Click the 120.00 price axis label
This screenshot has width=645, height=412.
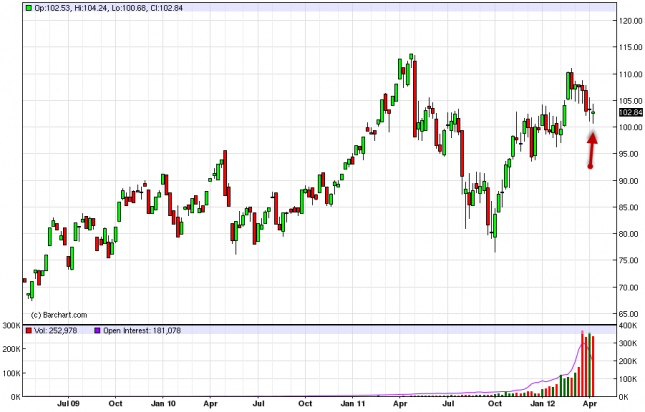pyautogui.click(x=631, y=21)
